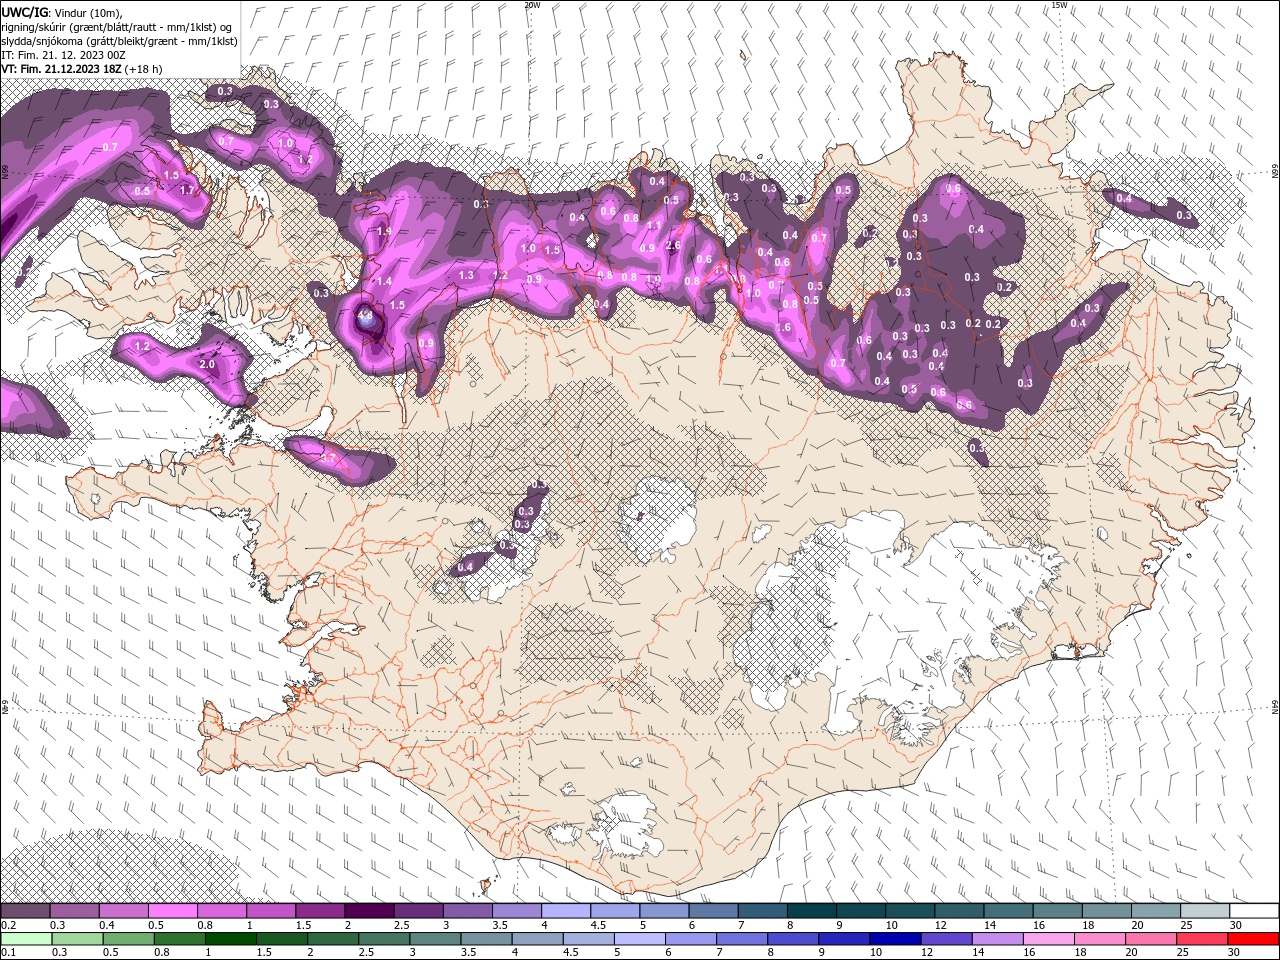
Task: Click the '2.0' precipitation value on map
Action: (207, 365)
